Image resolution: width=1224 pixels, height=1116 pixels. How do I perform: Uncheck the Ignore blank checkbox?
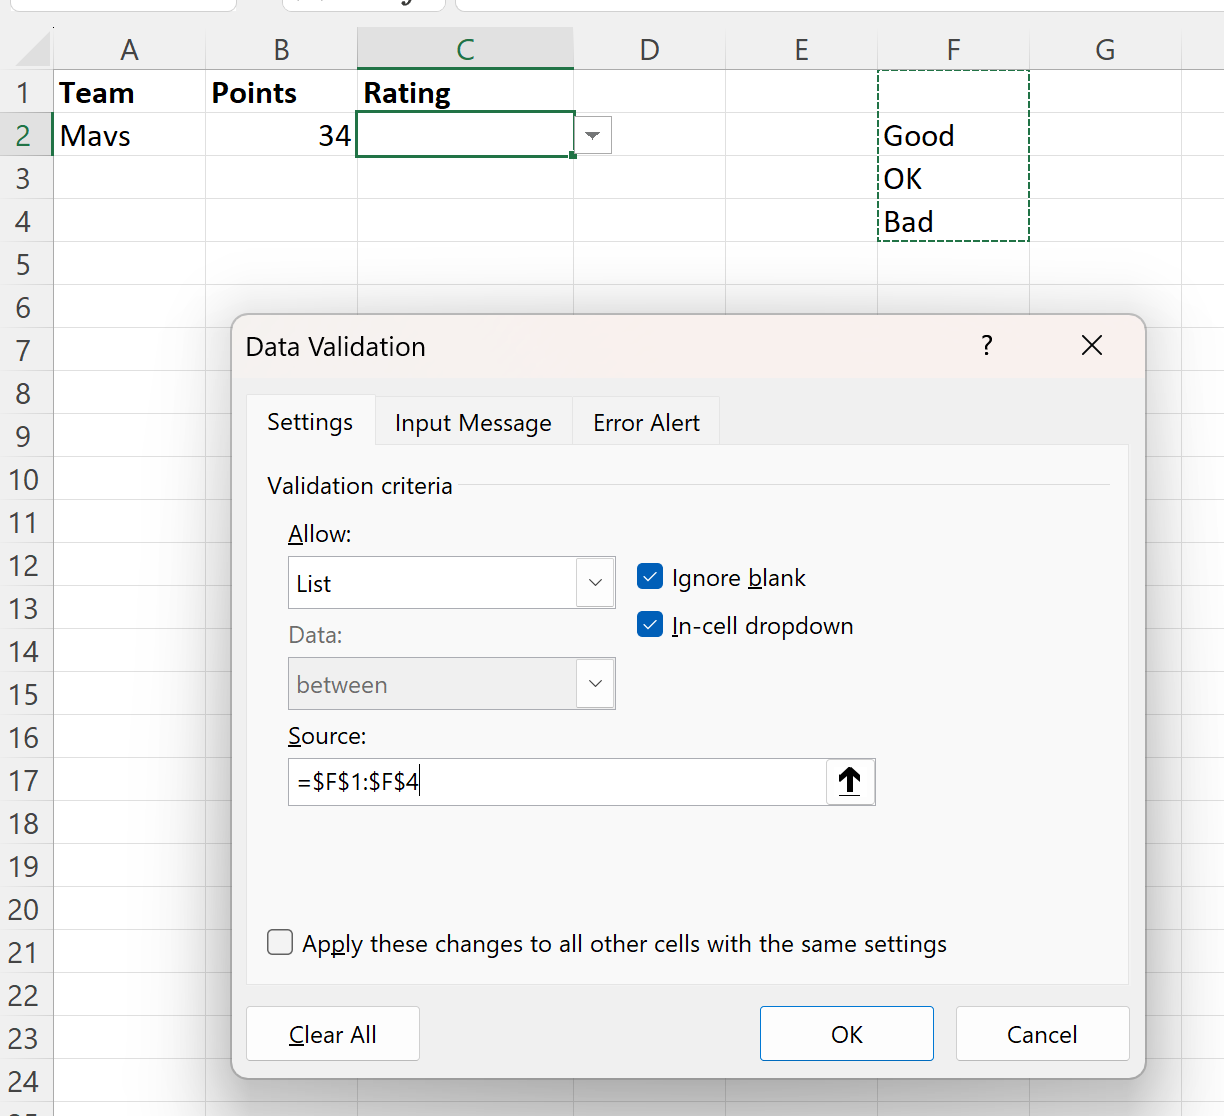tap(650, 576)
